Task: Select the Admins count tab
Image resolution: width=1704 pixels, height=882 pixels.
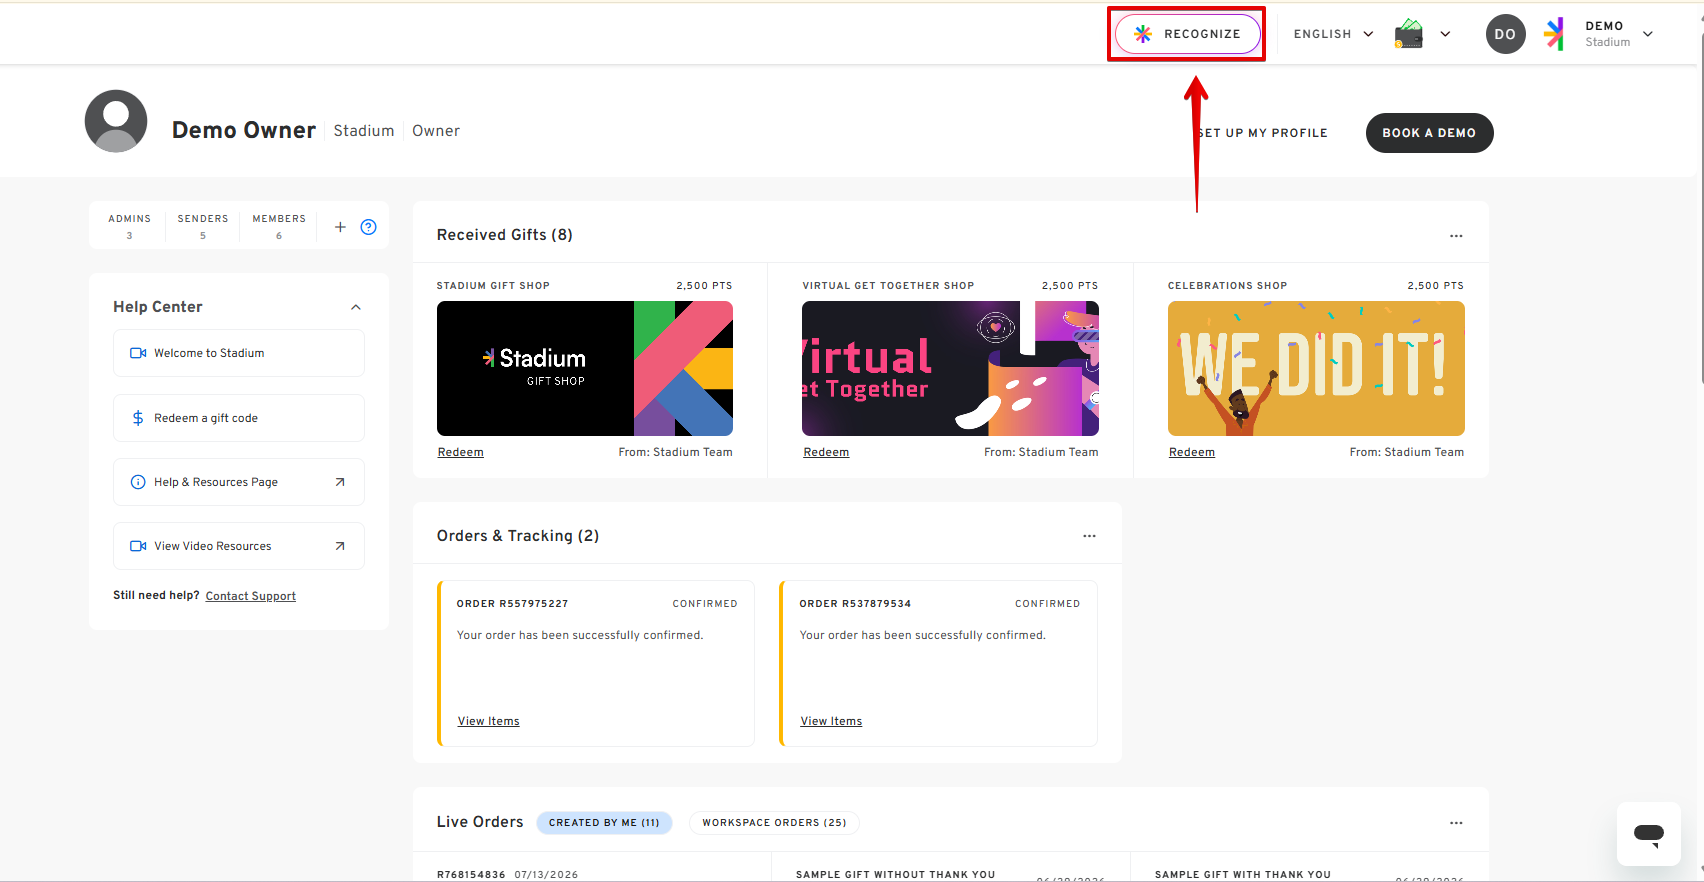Action: click(130, 226)
